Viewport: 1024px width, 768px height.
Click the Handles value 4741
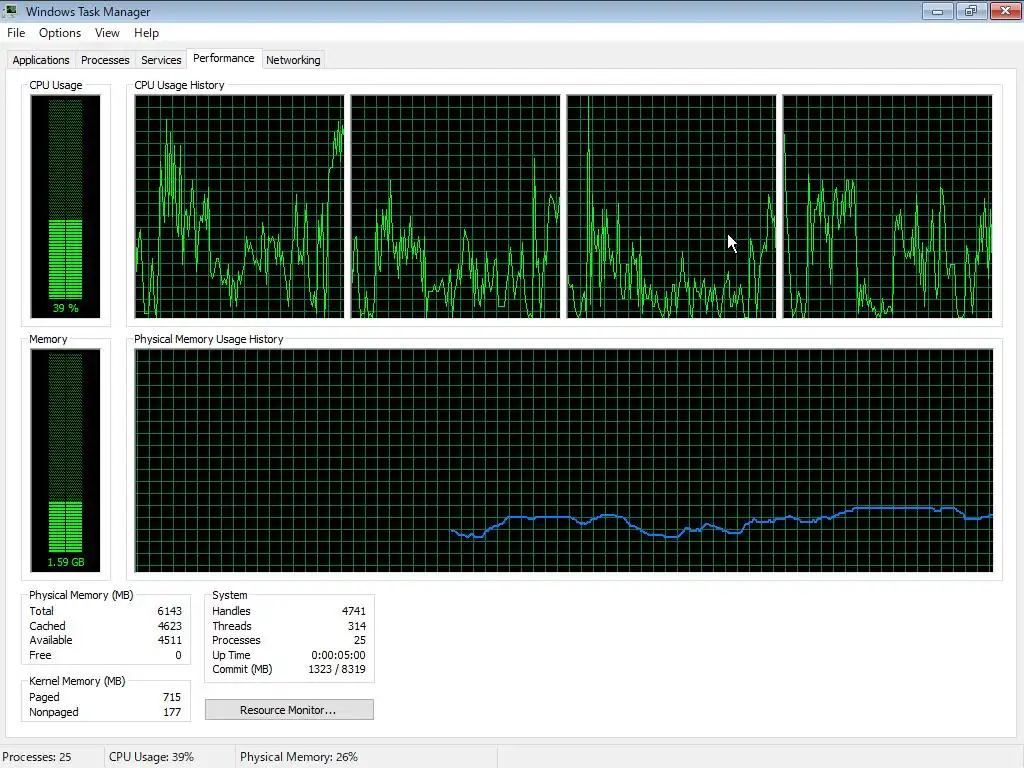pos(353,611)
